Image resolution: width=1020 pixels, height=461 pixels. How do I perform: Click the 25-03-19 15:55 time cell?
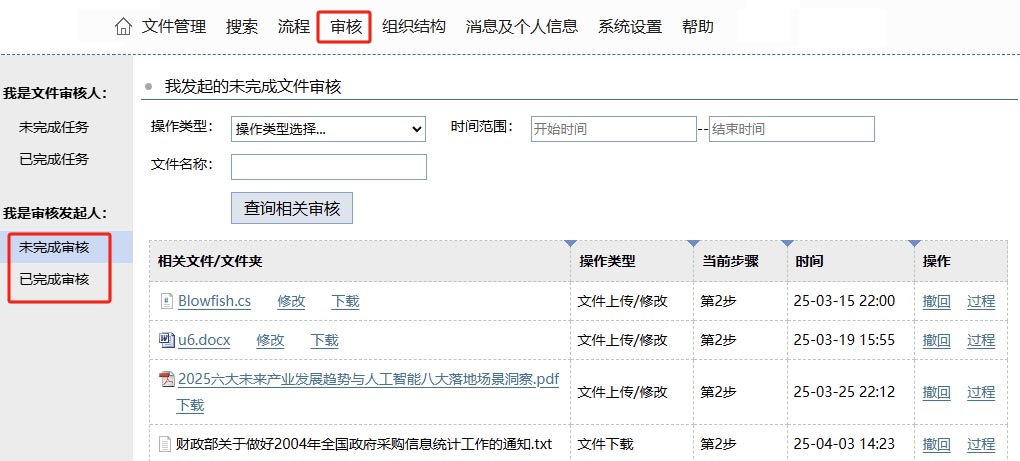(x=844, y=340)
